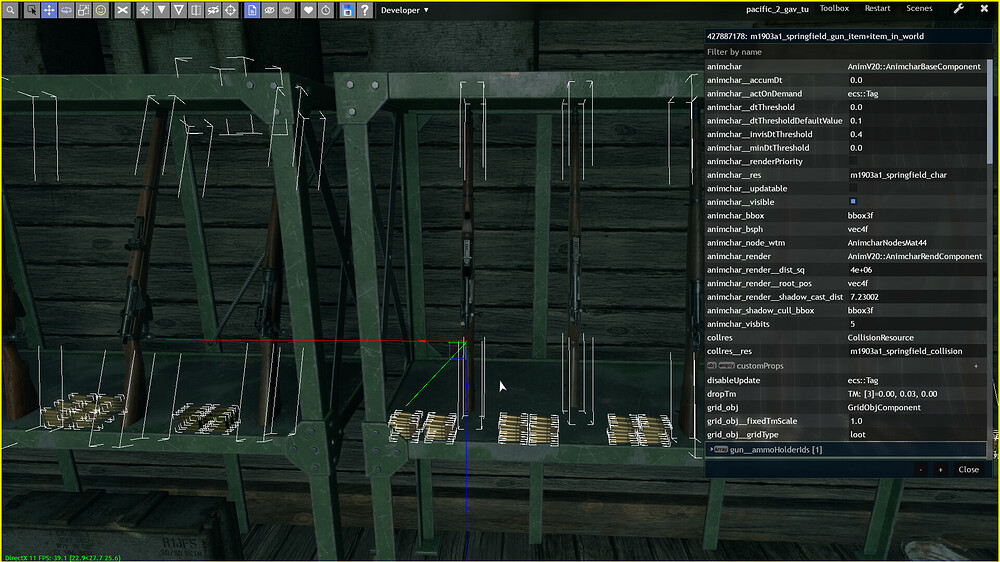Activate the Rotate tool in toolbar
1000x562 pixels.
[66, 10]
